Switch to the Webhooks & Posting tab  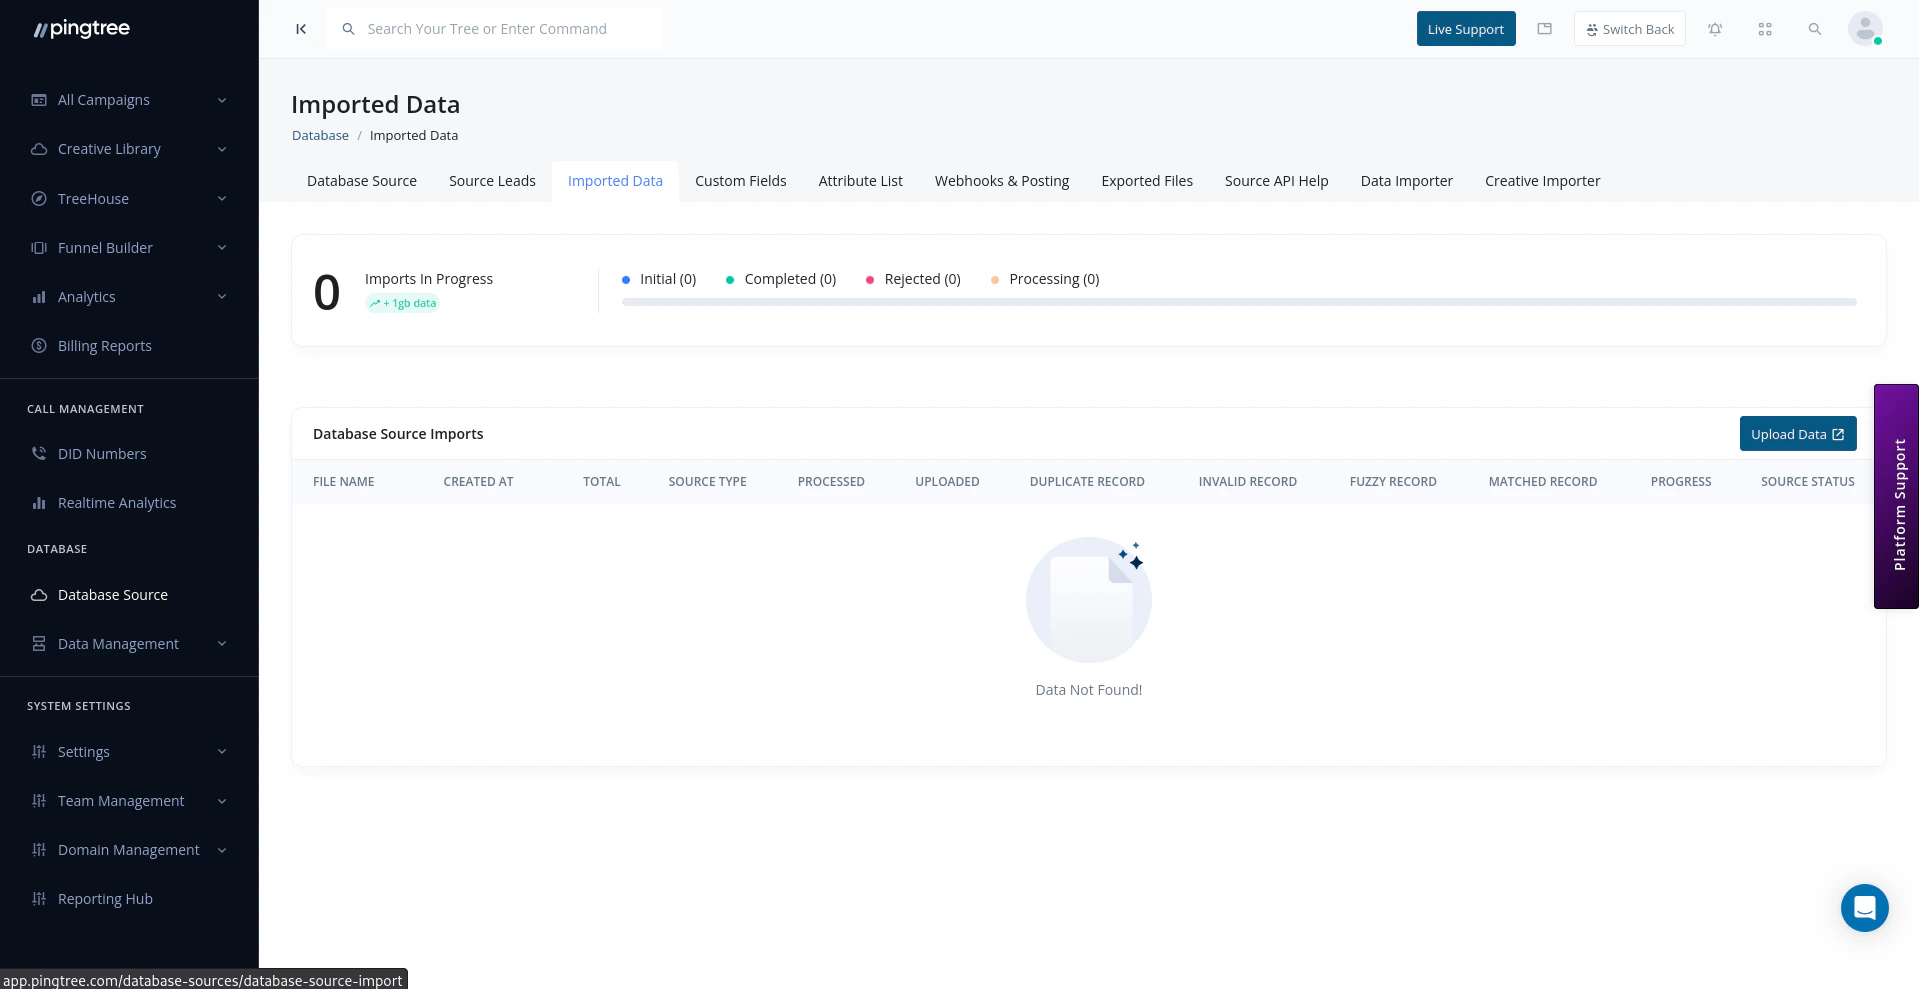pos(1001,181)
